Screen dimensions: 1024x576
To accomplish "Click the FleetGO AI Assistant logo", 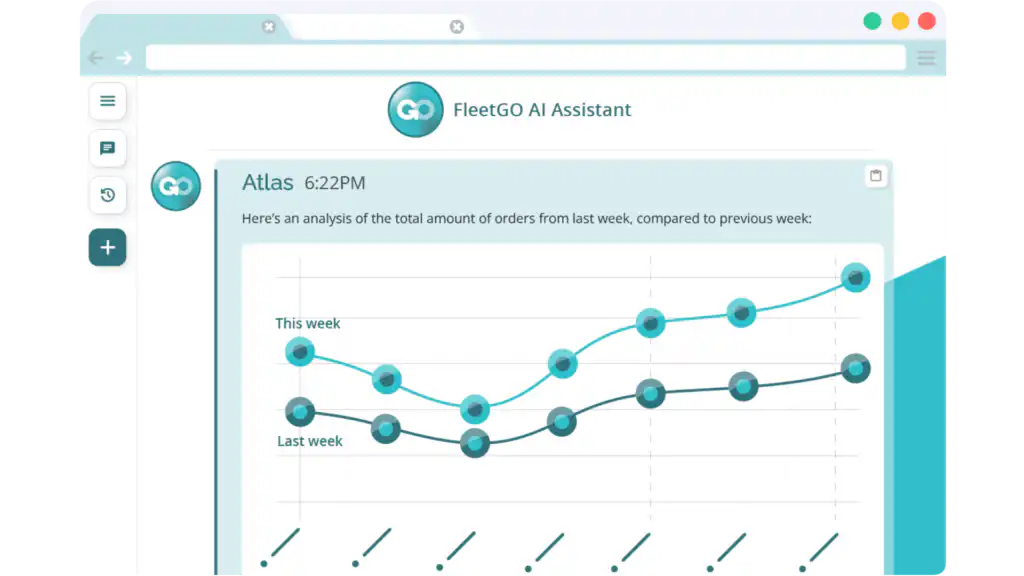I will coord(415,109).
